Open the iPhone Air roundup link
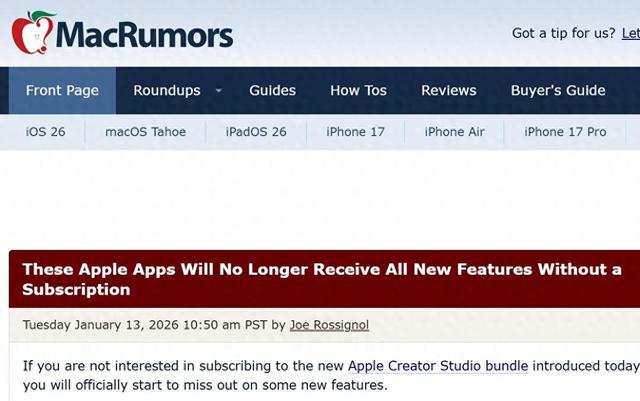 [454, 132]
